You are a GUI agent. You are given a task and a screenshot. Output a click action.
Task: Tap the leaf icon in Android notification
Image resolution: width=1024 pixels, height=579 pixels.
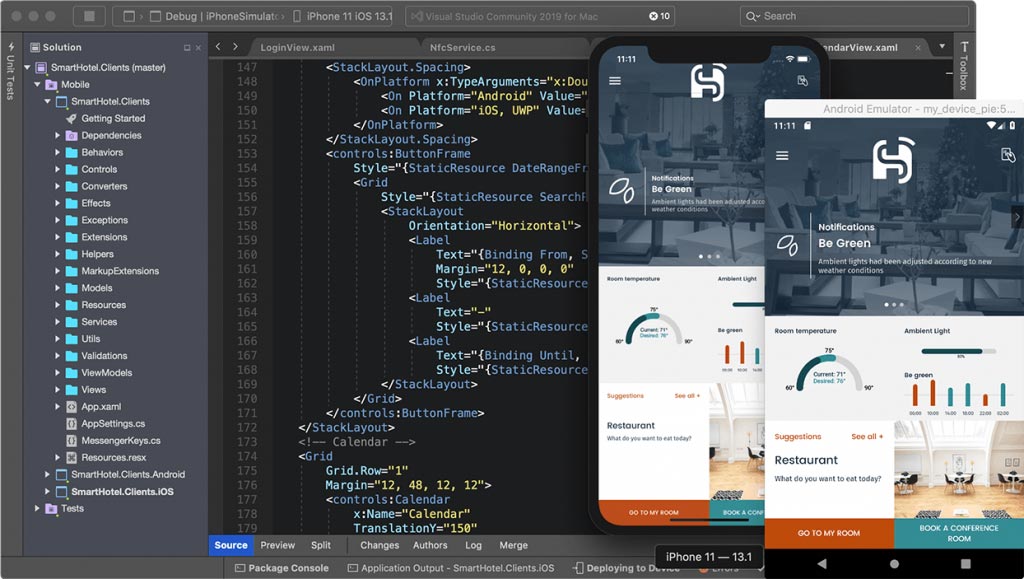click(x=787, y=245)
